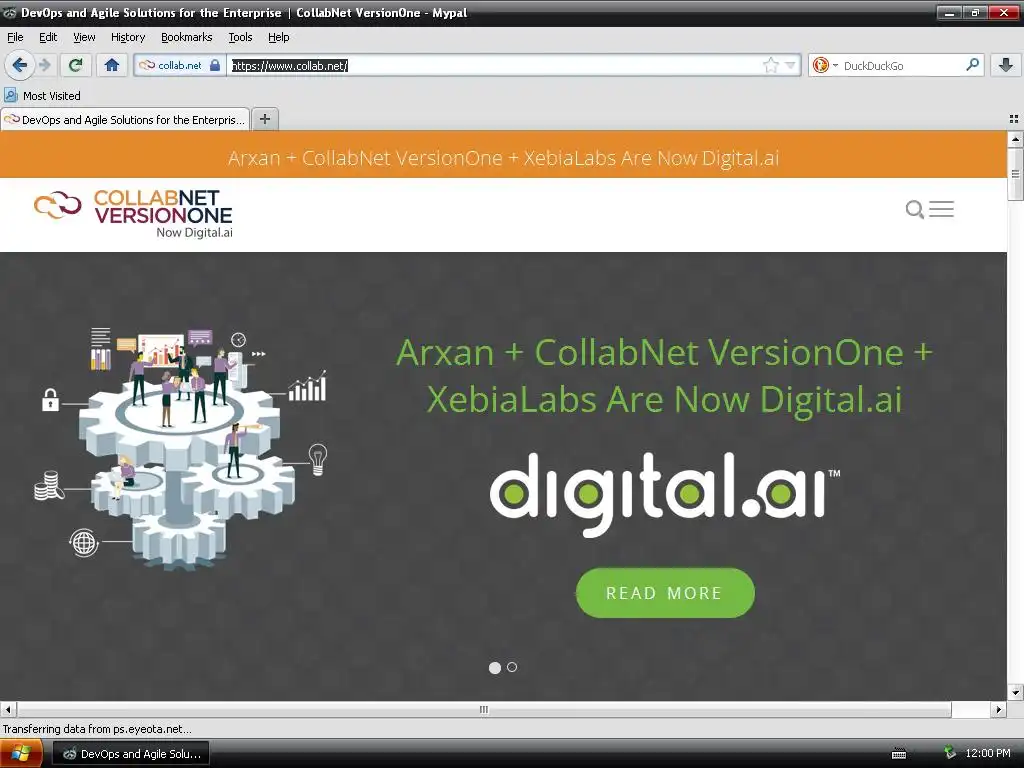This screenshot has height=768, width=1024.
Task: Open the URL history dropdown arrow
Action: pos(790,65)
